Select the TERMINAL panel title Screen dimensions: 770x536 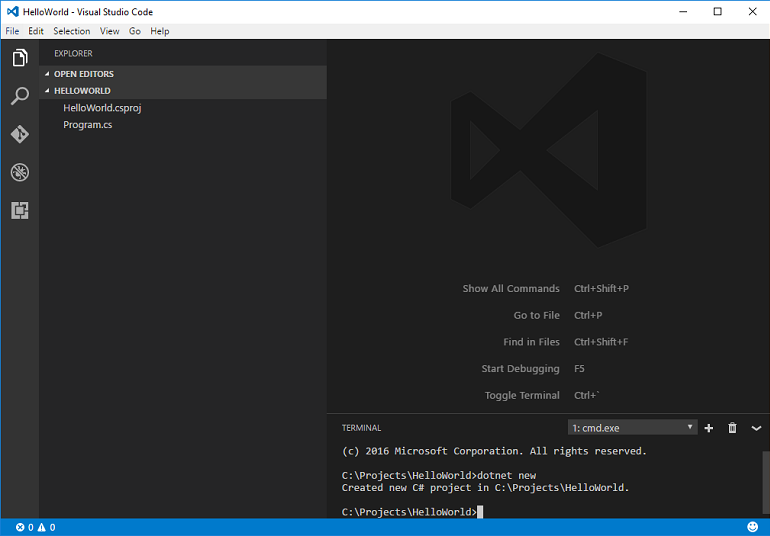point(361,428)
